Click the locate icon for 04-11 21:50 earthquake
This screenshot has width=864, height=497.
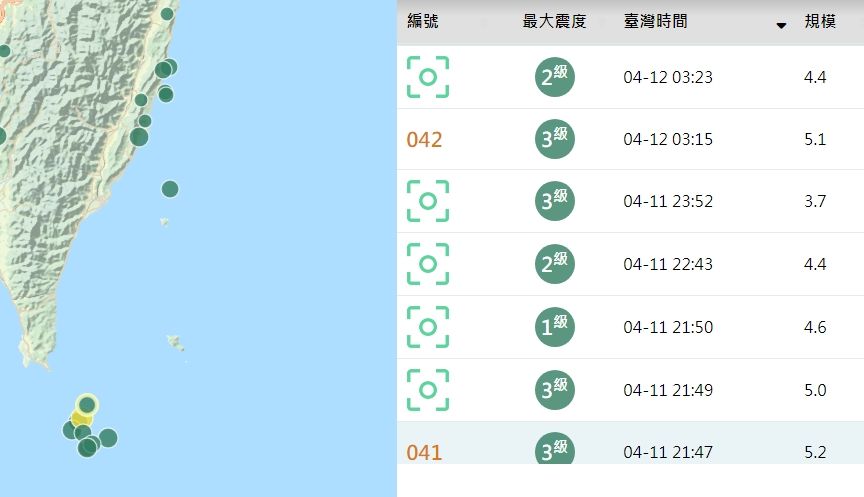click(x=428, y=327)
